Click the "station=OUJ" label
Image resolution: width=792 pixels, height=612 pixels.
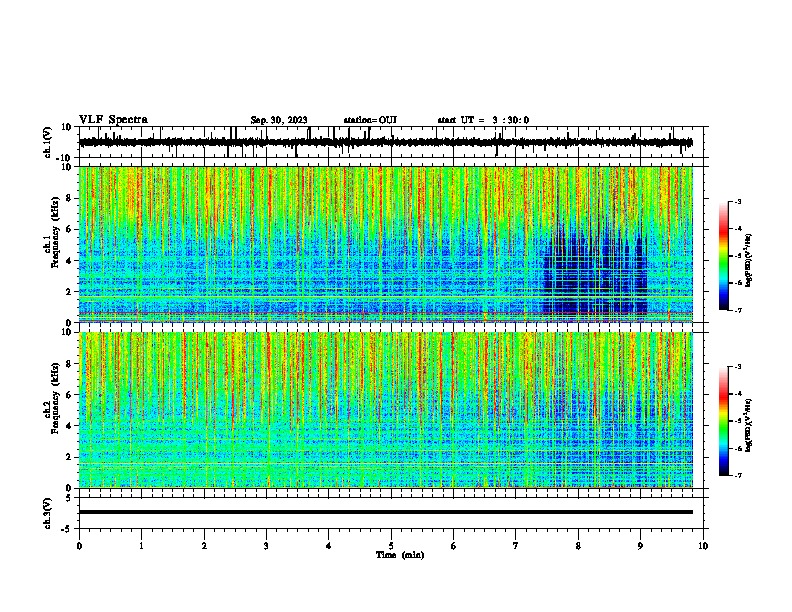[x=370, y=120]
